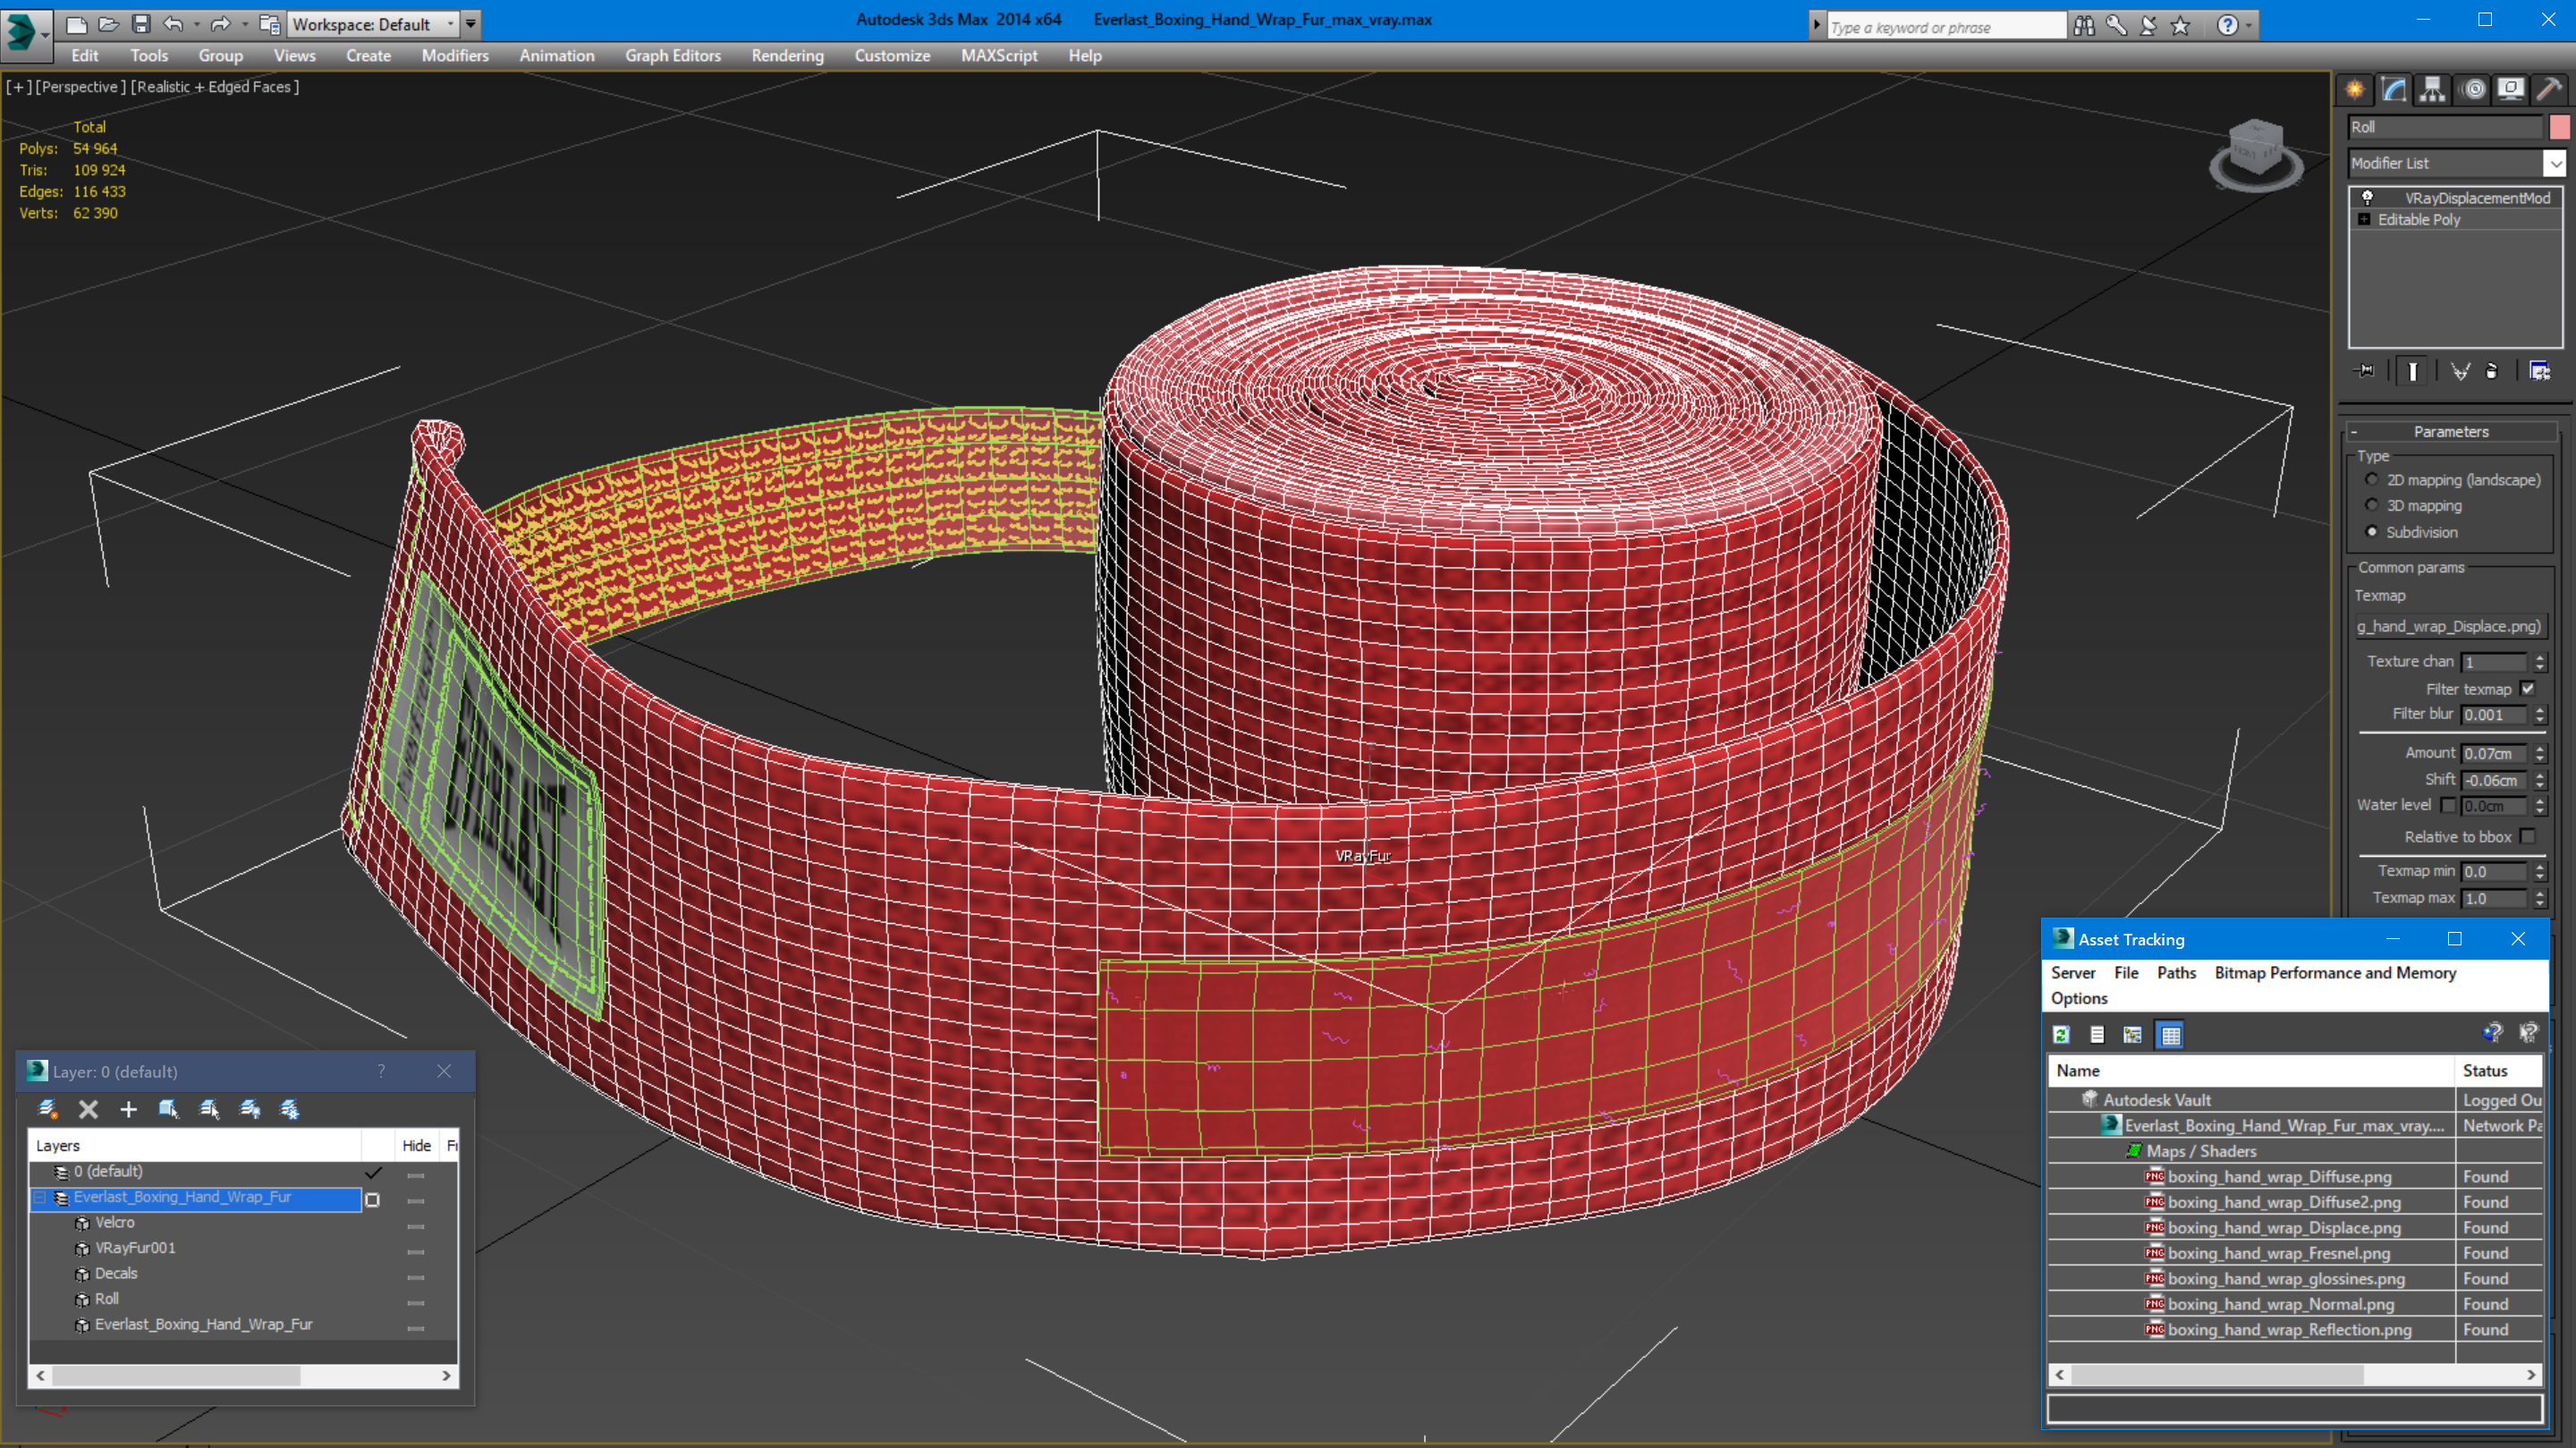
Task: Click Asset Tracking status log icon
Action: click(x=2097, y=1034)
